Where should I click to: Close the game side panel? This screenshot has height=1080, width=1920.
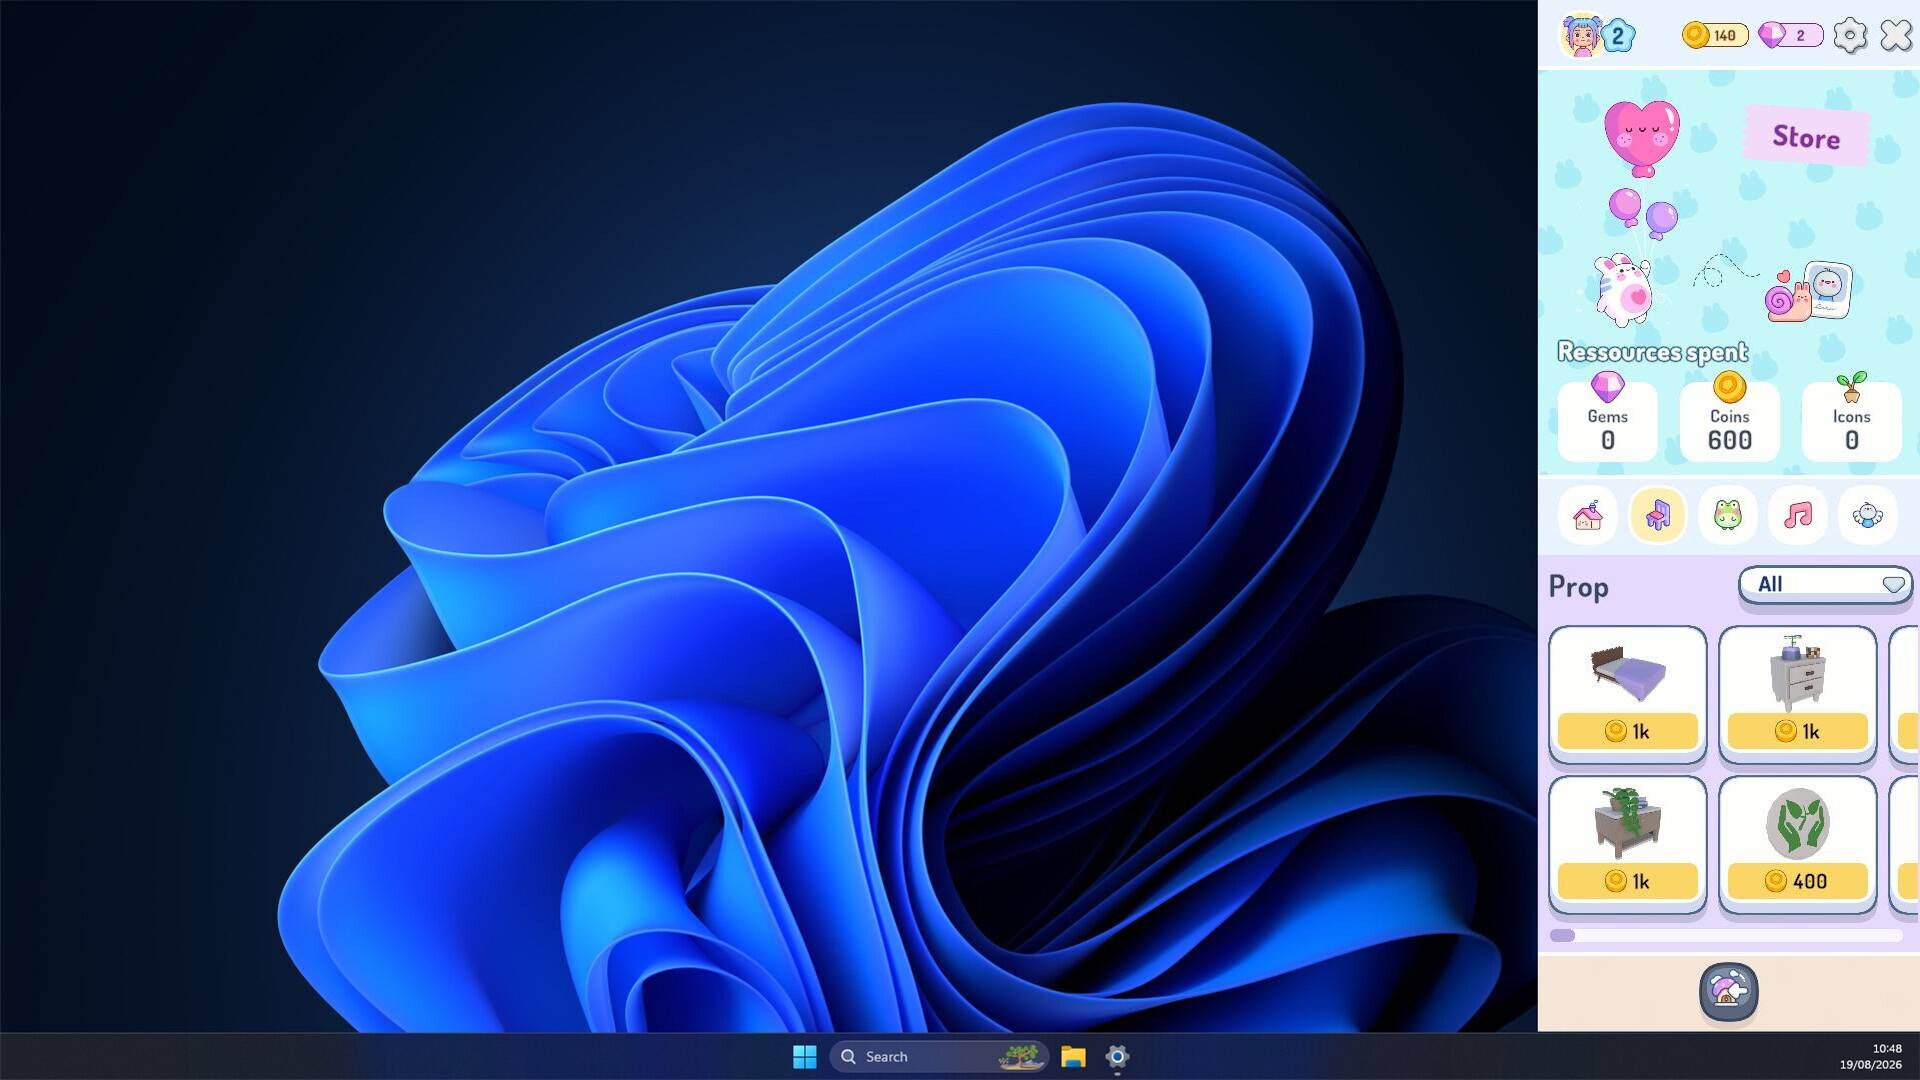point(1896,36)
